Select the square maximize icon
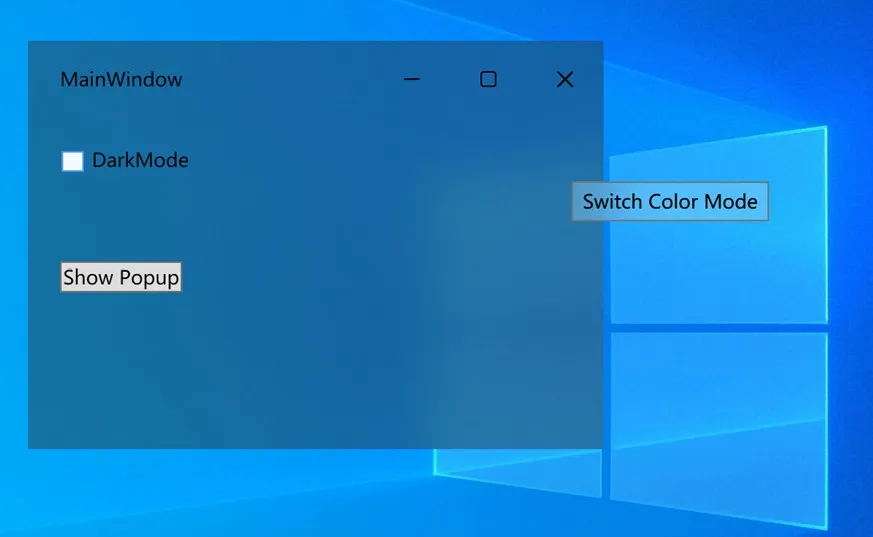Image resolution: width=873 pixels, height=537 pixels. [488, 80]
